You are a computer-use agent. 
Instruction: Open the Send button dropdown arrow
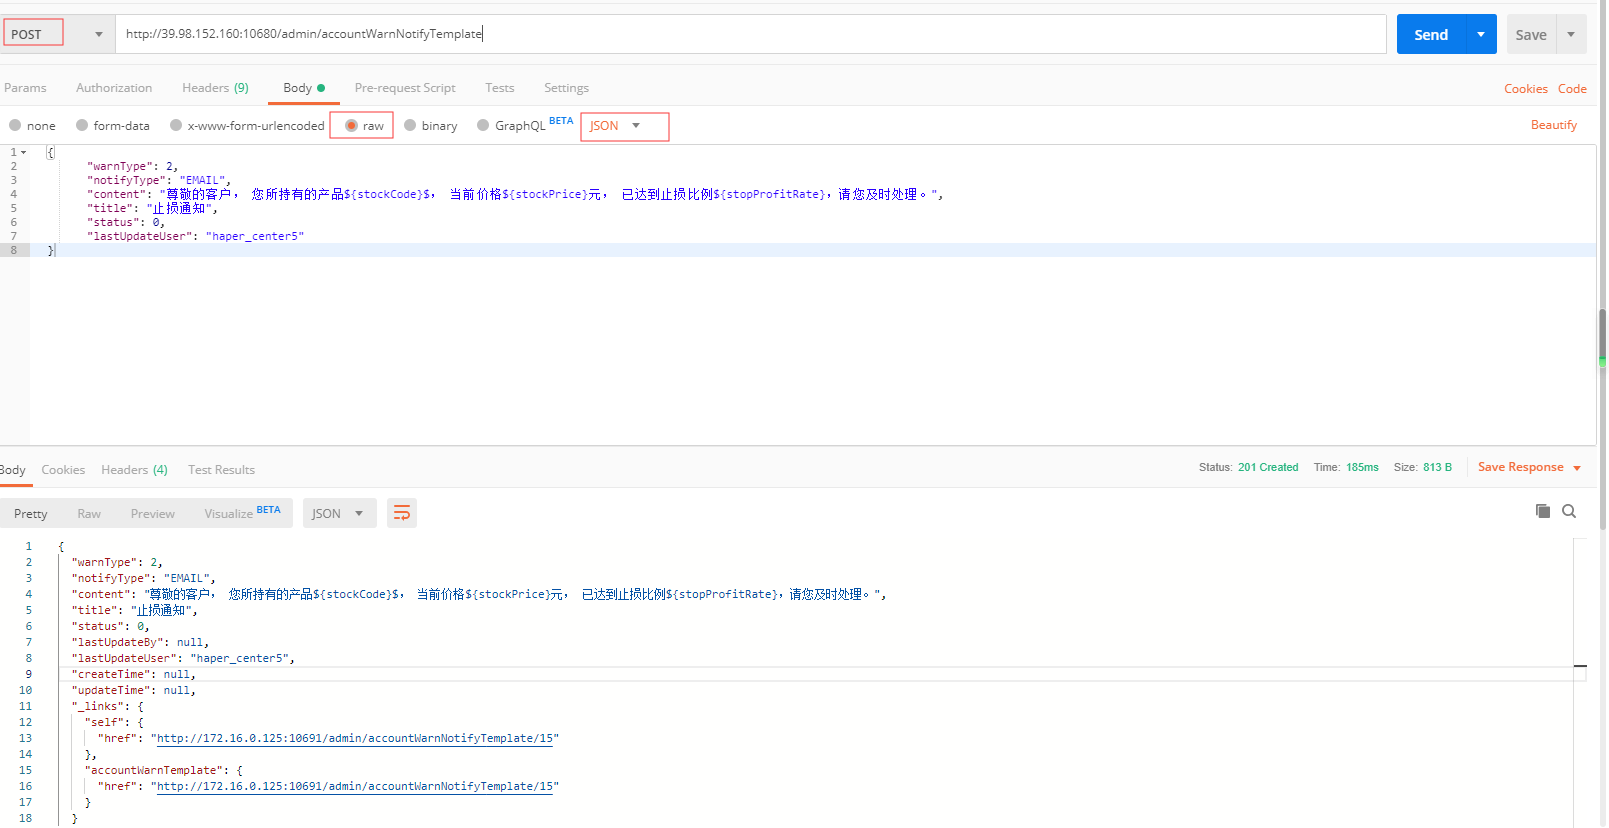1481,34
